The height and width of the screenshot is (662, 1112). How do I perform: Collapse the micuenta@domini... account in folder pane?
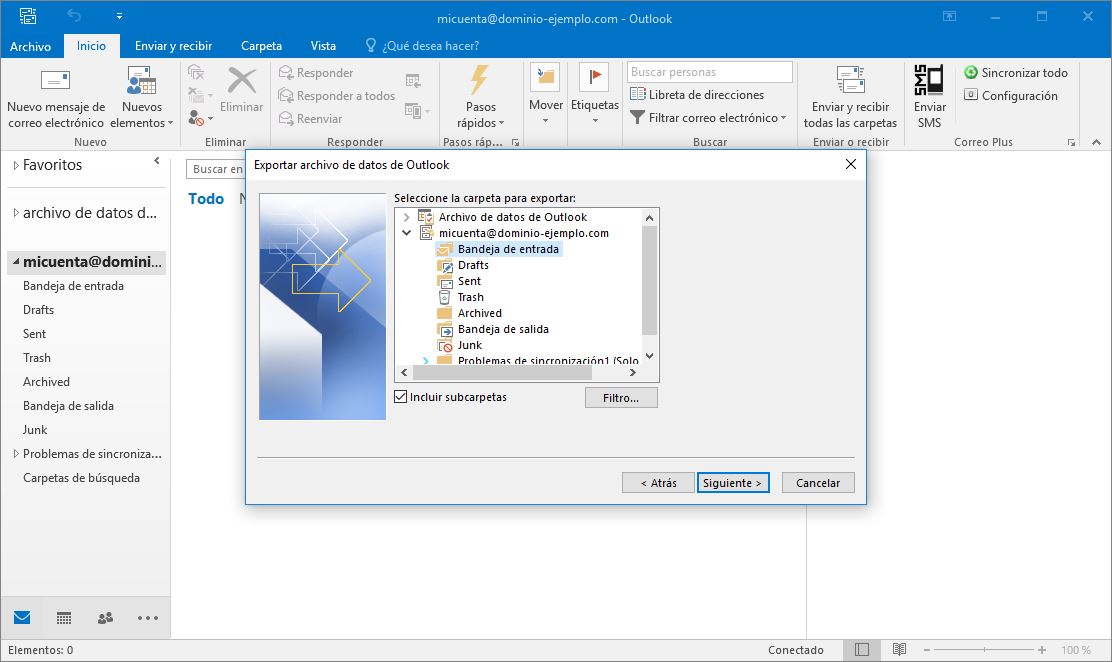[x=16, y=262]
